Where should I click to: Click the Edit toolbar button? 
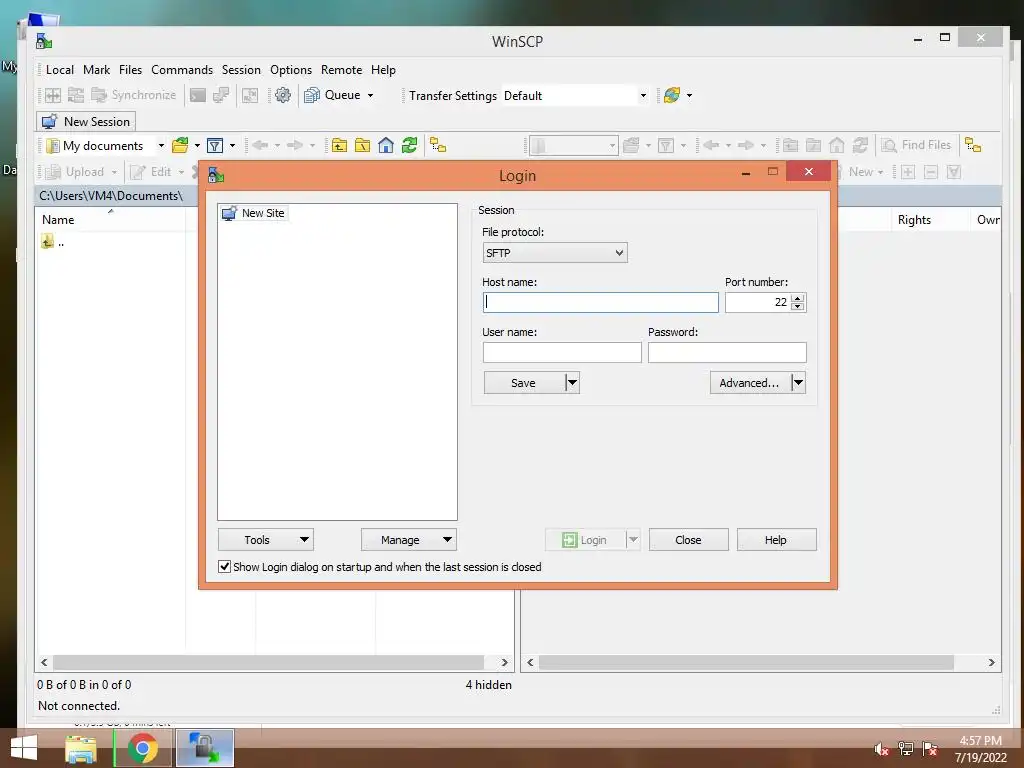pyautogui.click(x=151, y=172)
